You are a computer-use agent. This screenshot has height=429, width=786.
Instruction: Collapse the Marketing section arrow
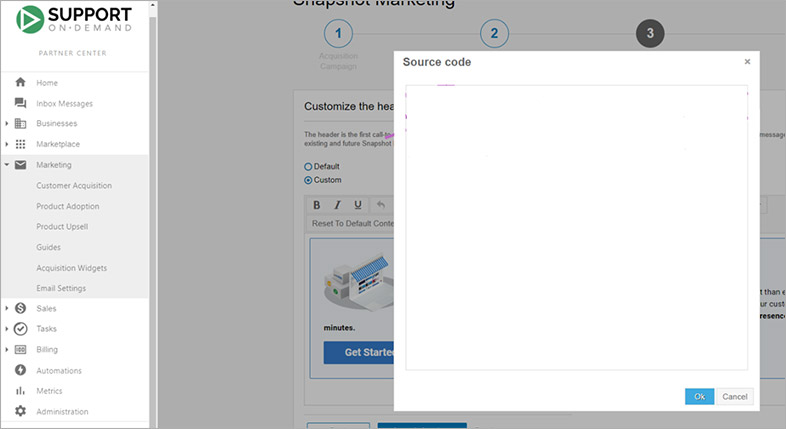pos(7,165)
